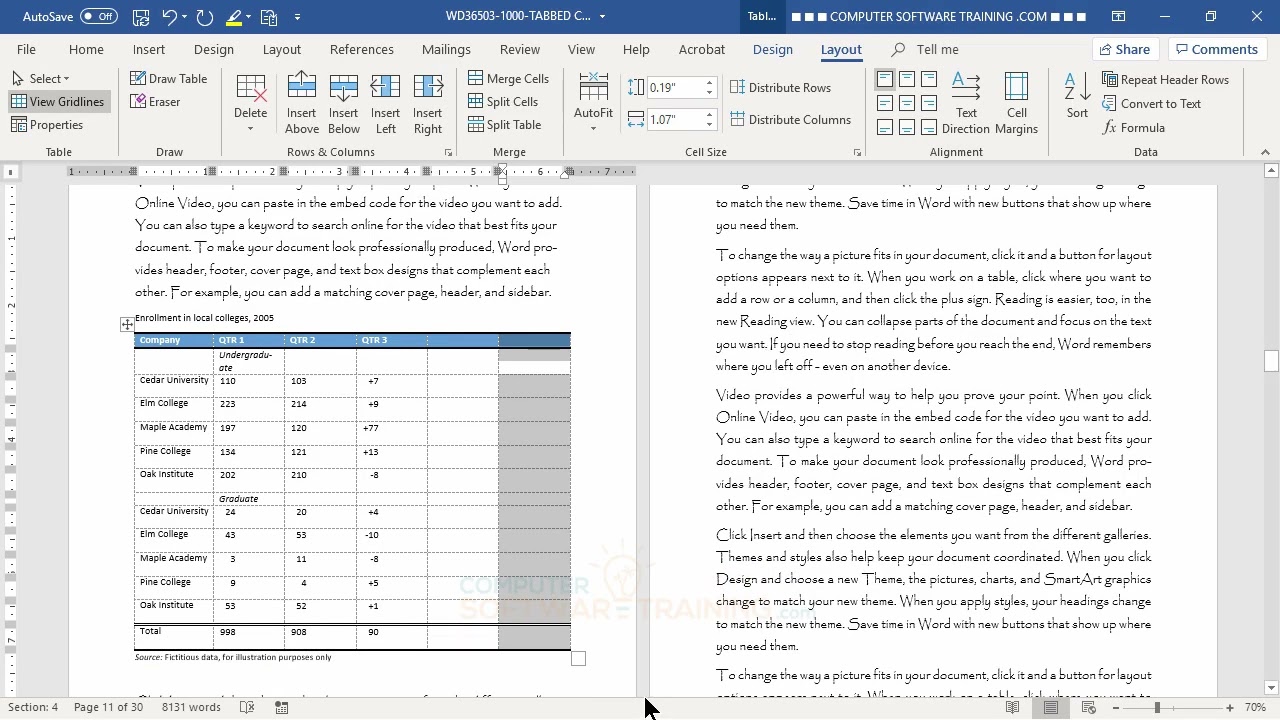Viewport: 1280px width, 720px height.
Task: Click the table move handle
Action: (127, 324)
